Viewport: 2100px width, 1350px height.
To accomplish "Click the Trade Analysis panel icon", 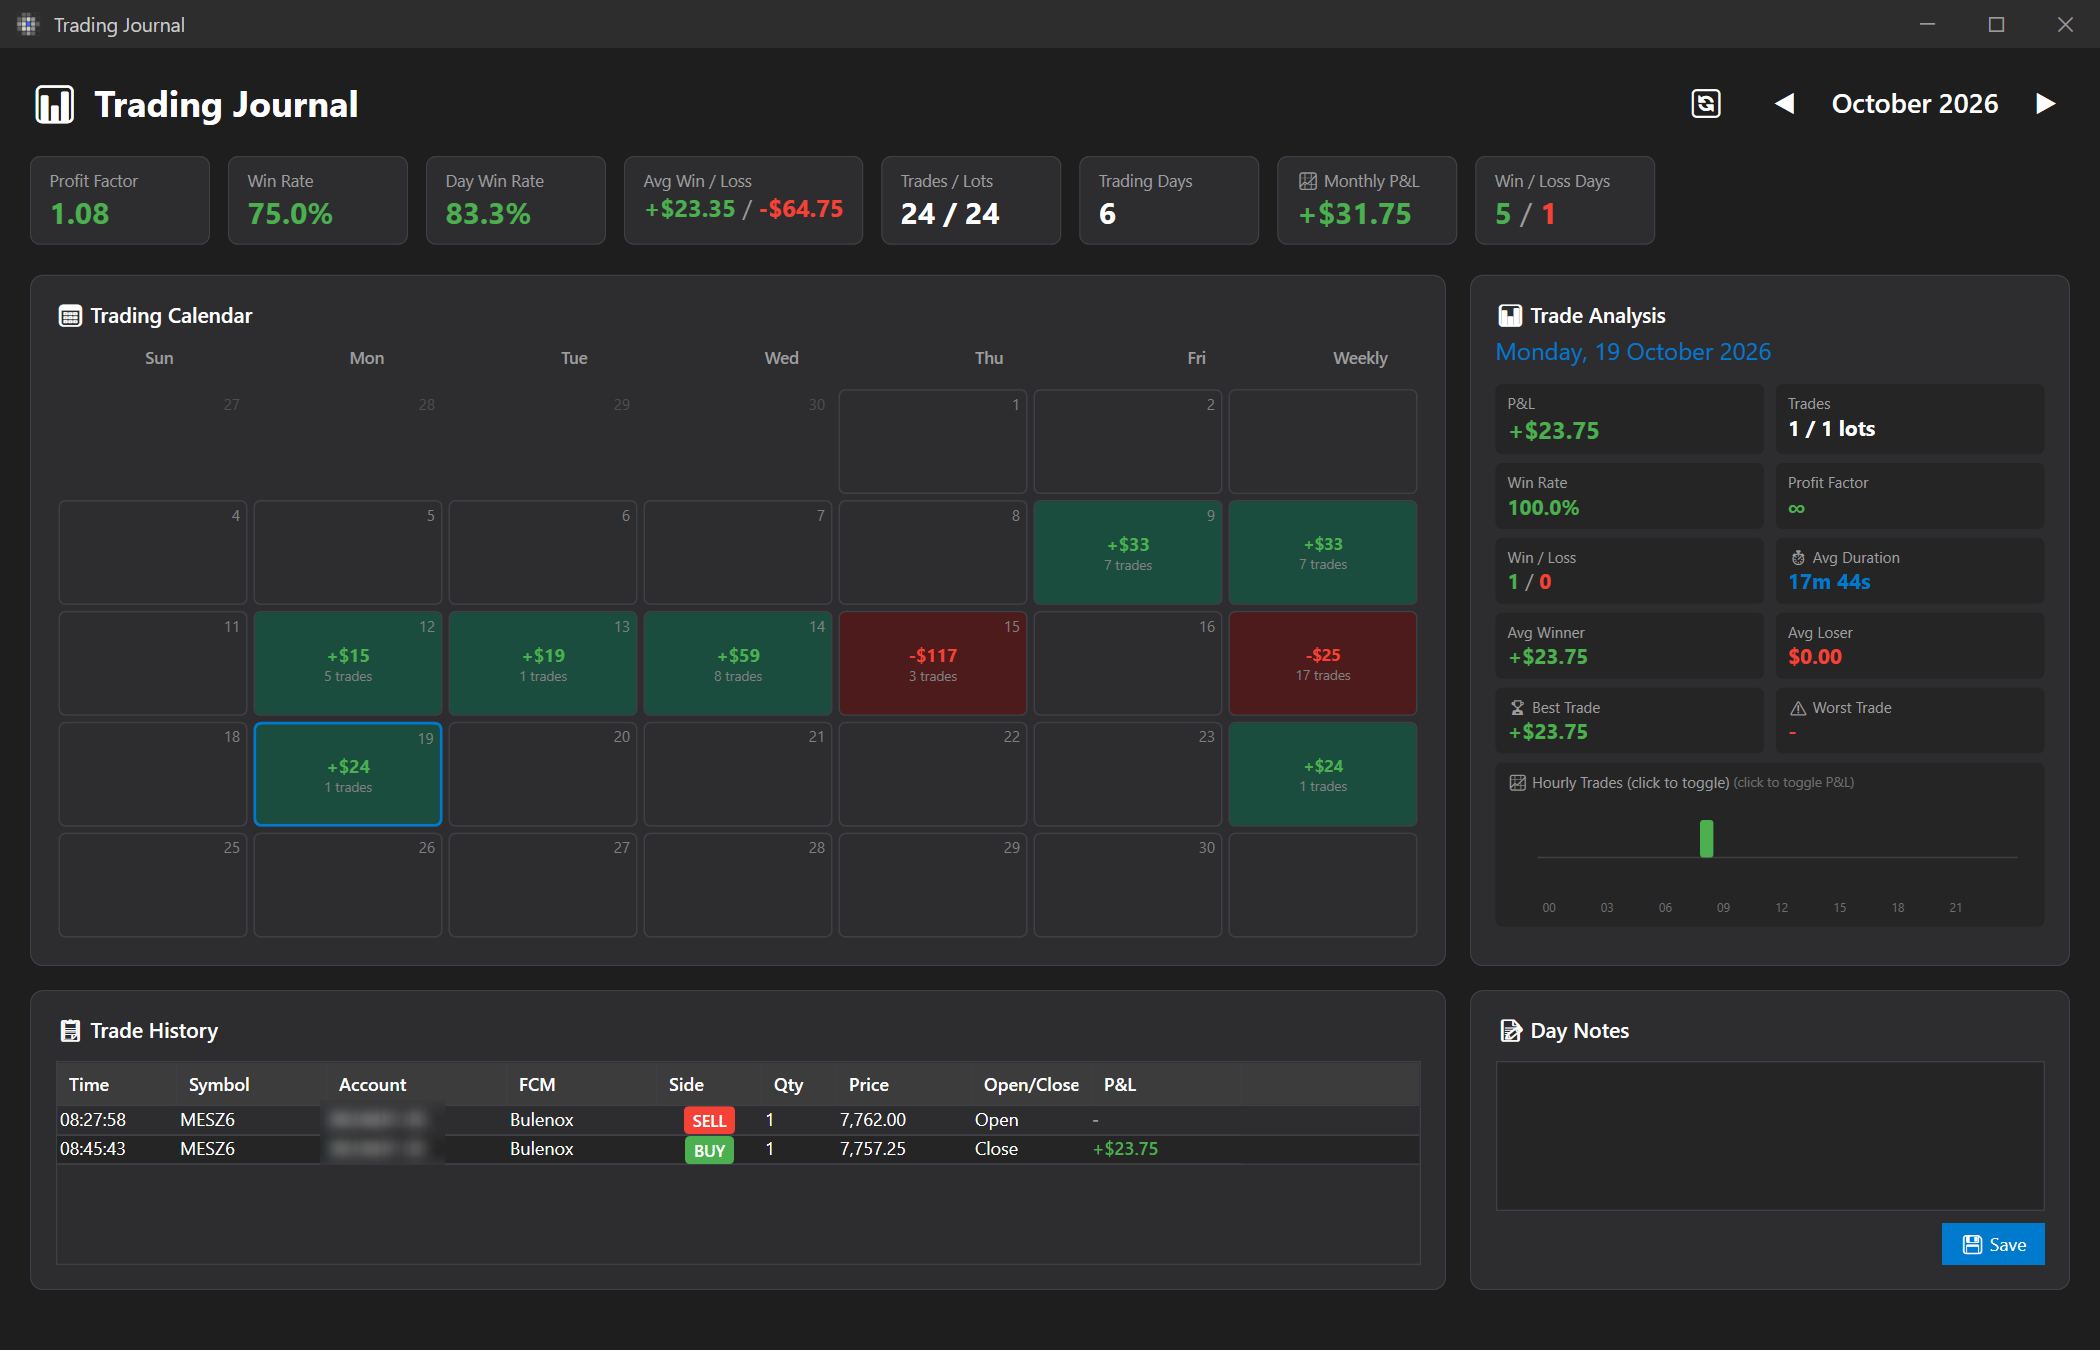I will [1510, 316].
